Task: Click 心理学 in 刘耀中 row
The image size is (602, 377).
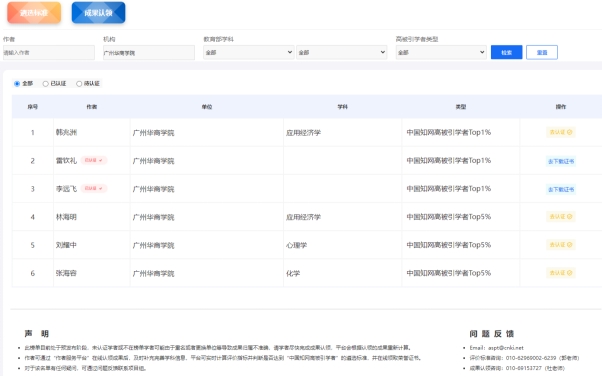Action: click(x=296, y=245)
